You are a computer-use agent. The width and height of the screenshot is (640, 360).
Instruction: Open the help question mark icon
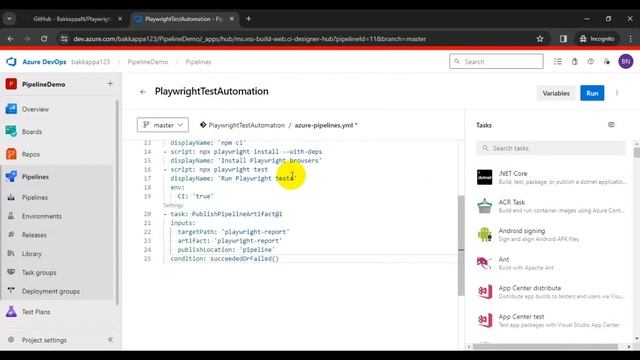591,62
